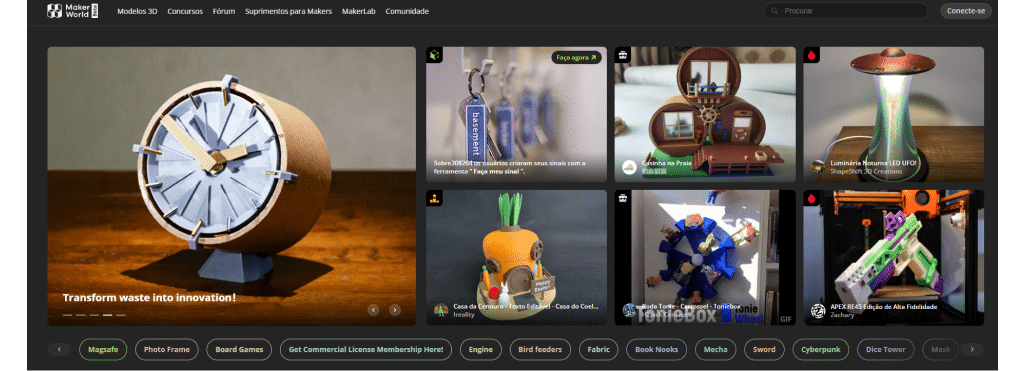
Task: Select Mask tag
Action: pos(940,349)
